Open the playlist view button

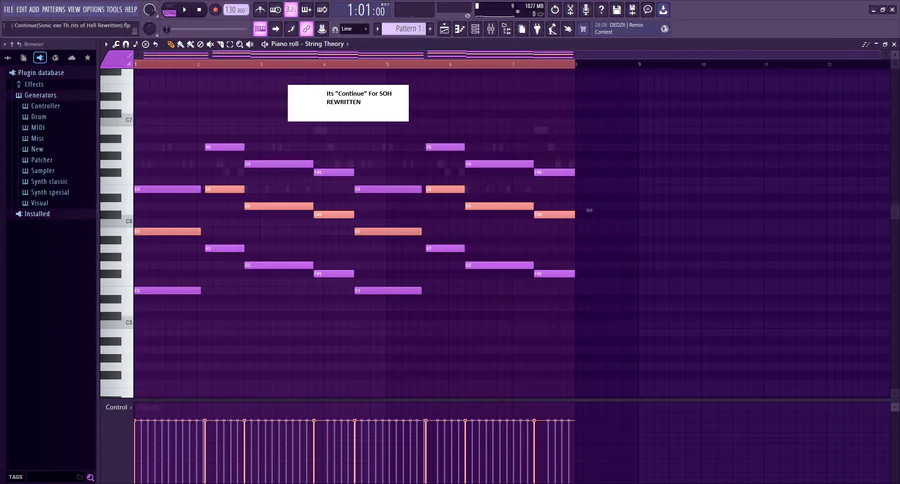[444, 29]
